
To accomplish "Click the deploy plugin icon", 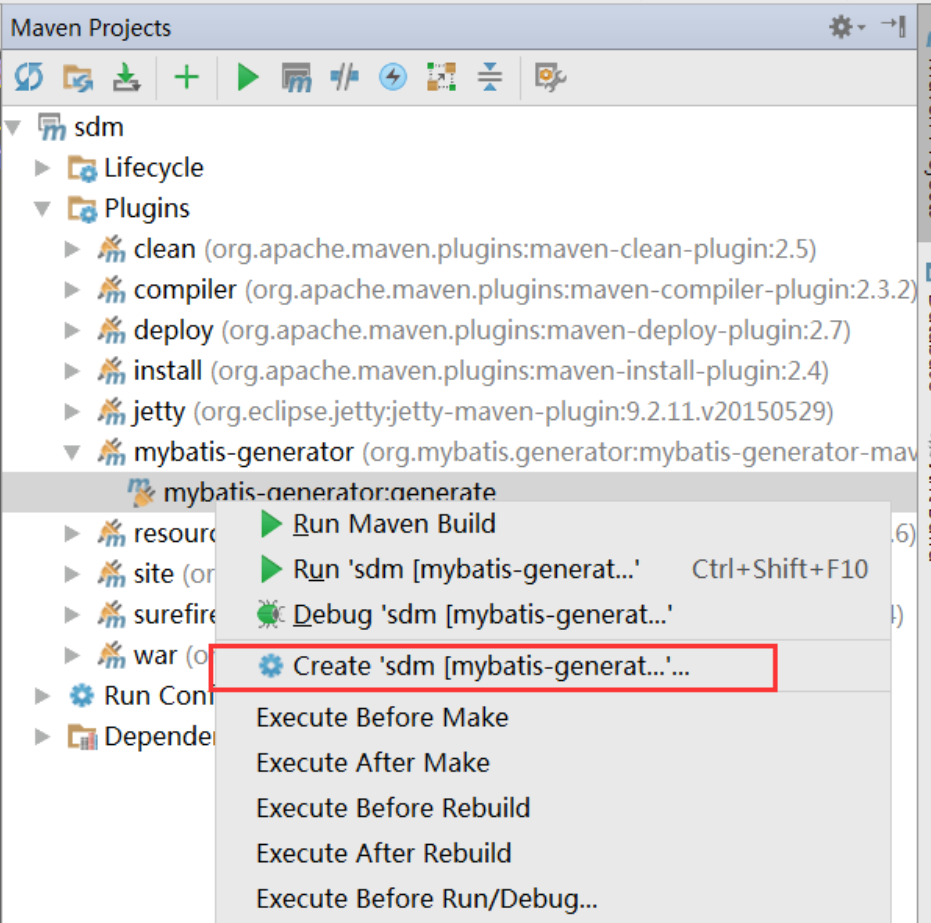I will point(112,330).
